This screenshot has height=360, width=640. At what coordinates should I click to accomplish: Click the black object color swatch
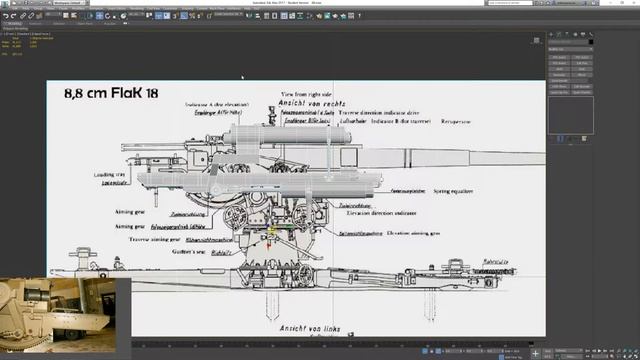pyautogui.click(x=591, y=42)
